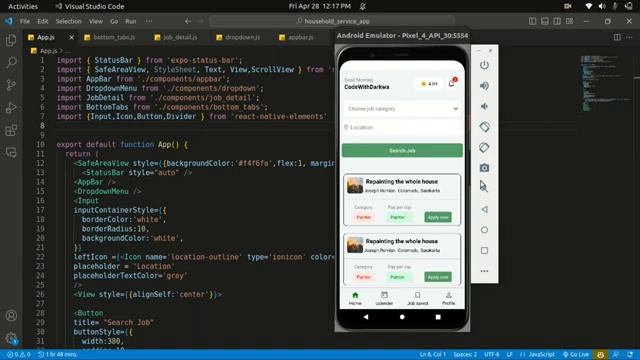The width and height of the screenshot is (640, 360).
Task: Click emulator Volume Up button
Action: pyautogui.click(x=484, y=86)
